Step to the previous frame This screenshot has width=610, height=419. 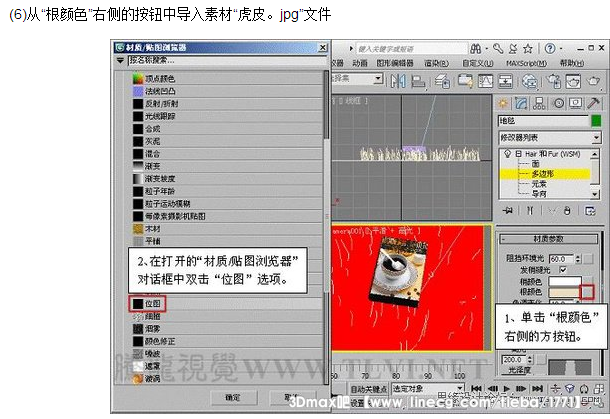click(493, 388)
